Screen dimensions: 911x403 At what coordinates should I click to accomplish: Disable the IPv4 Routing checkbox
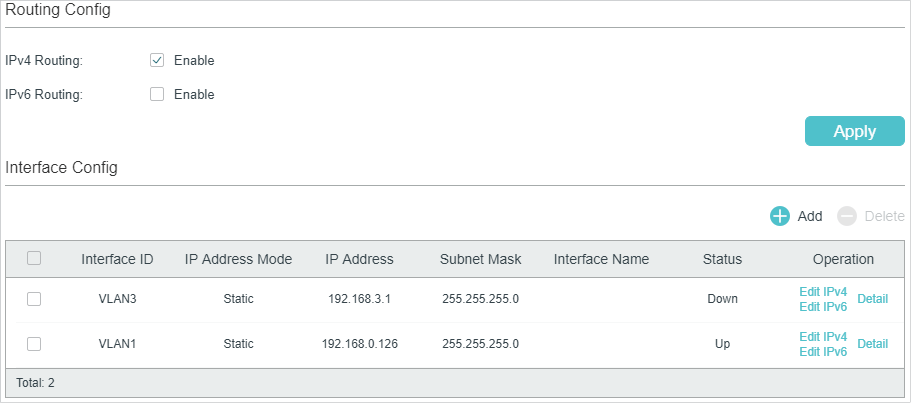pyautogui.click(x=157, y=60)
